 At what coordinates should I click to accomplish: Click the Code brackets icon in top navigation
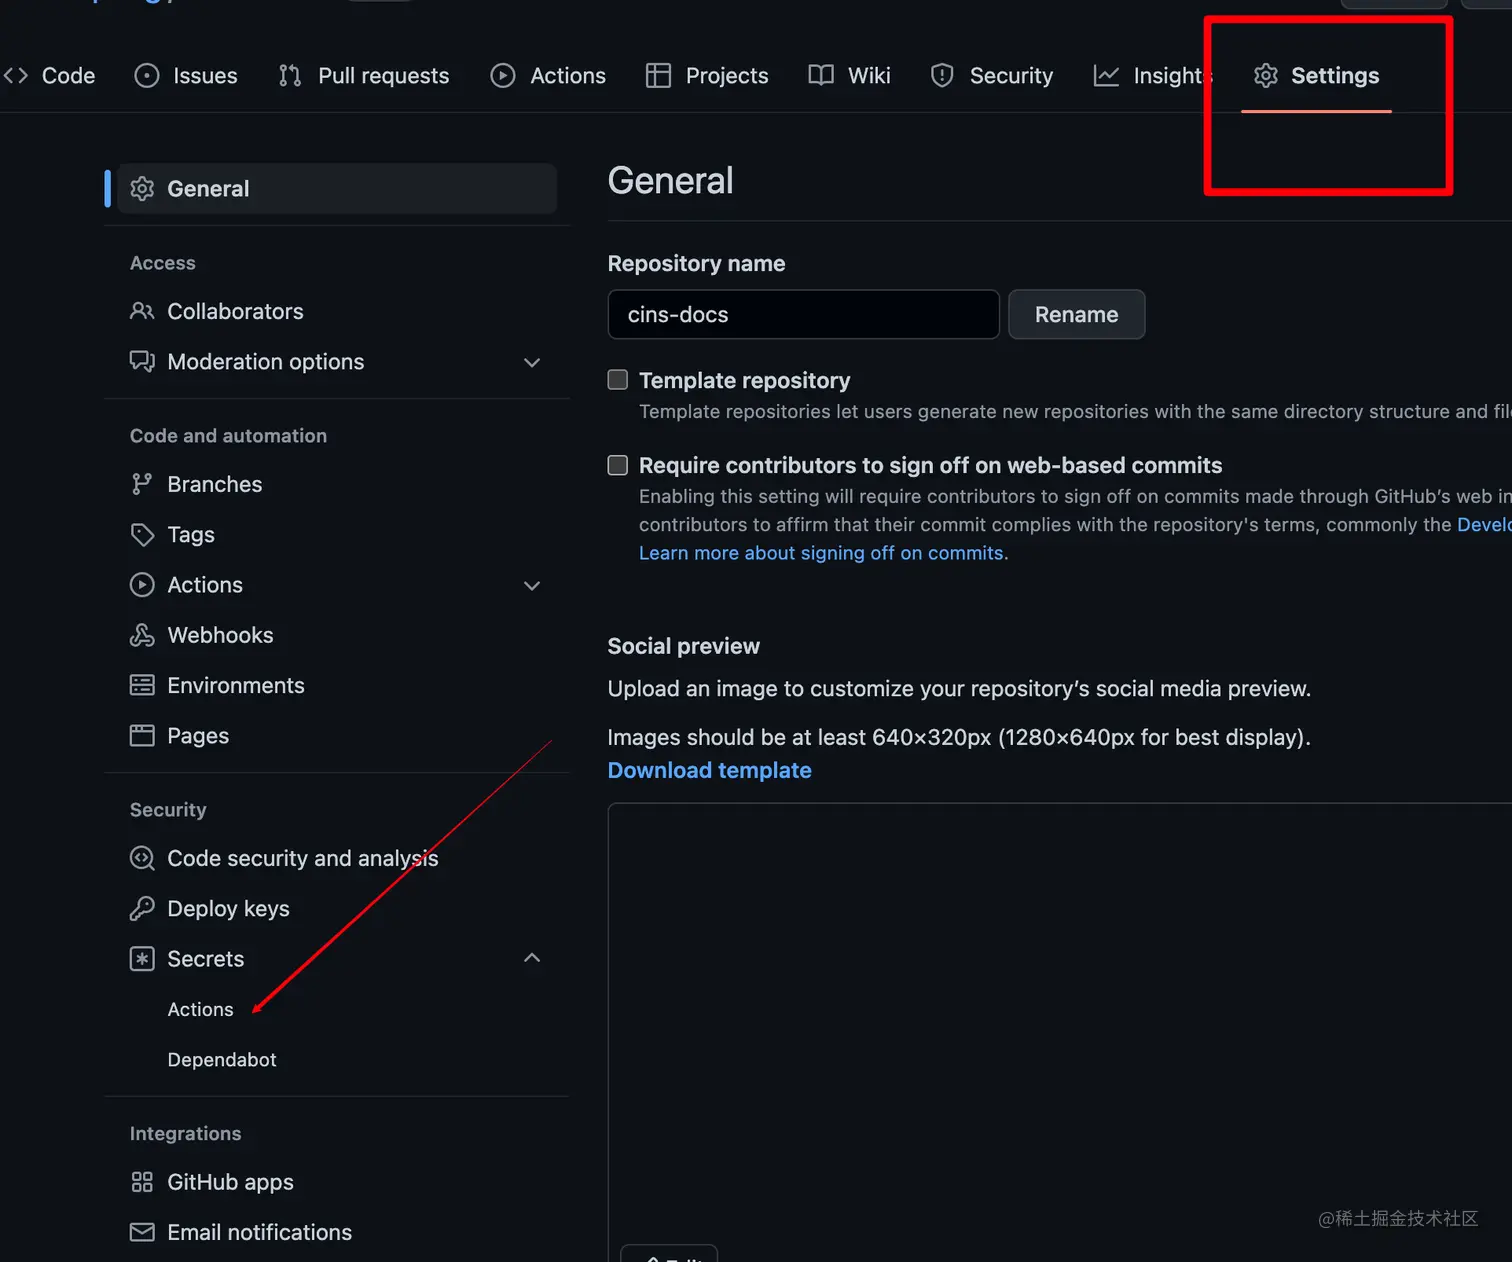pos(16,75)
